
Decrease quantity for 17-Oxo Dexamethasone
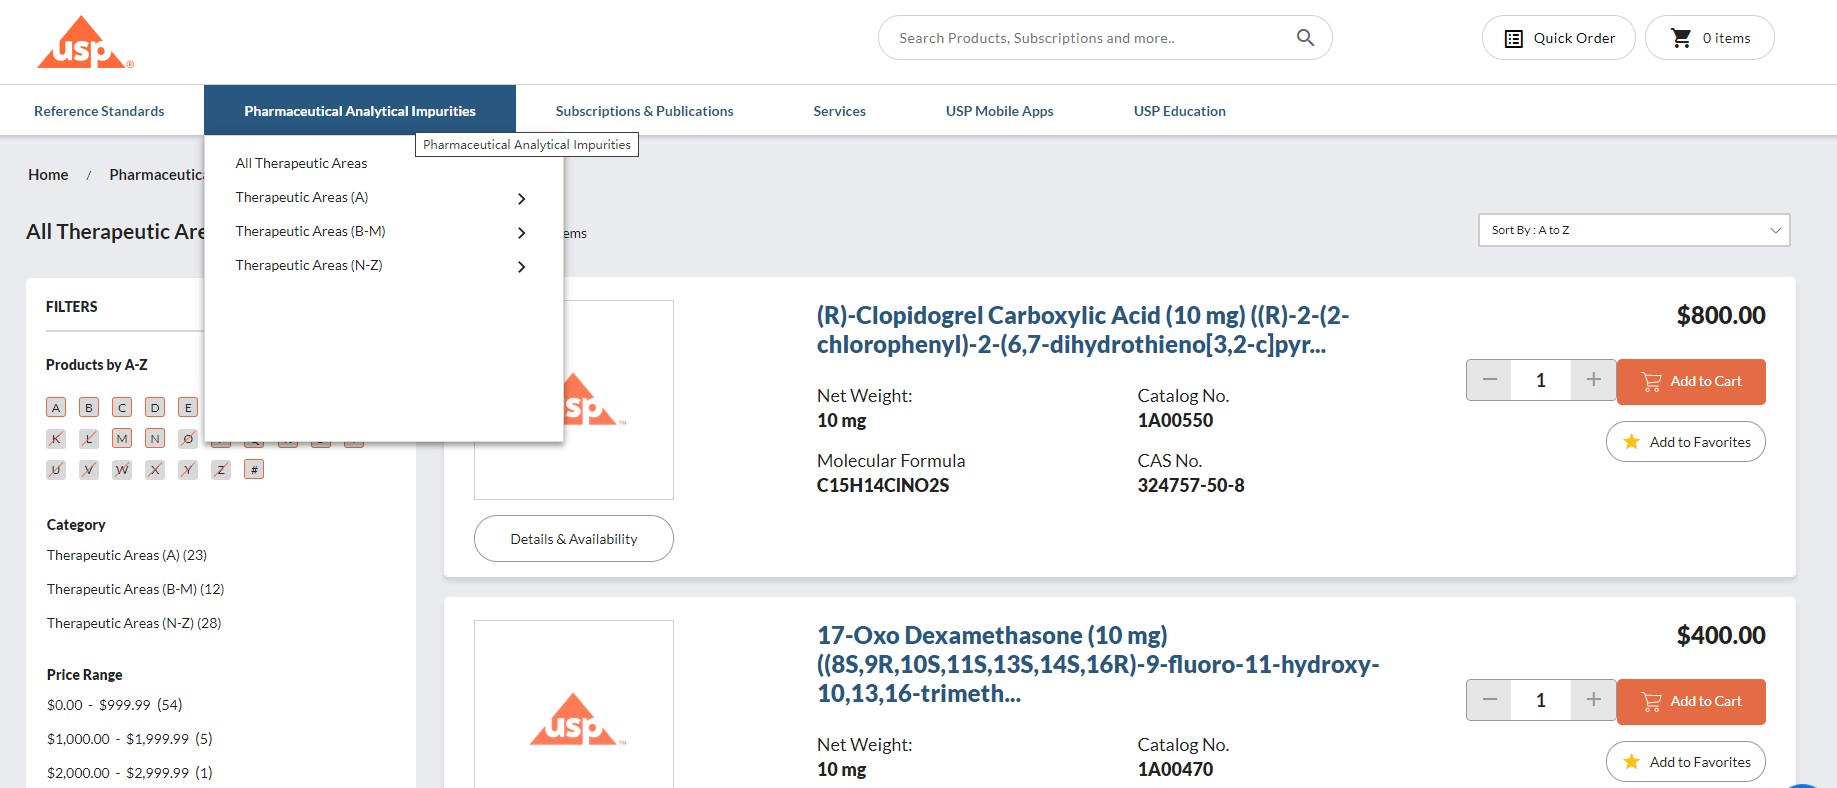(1489, 700)
